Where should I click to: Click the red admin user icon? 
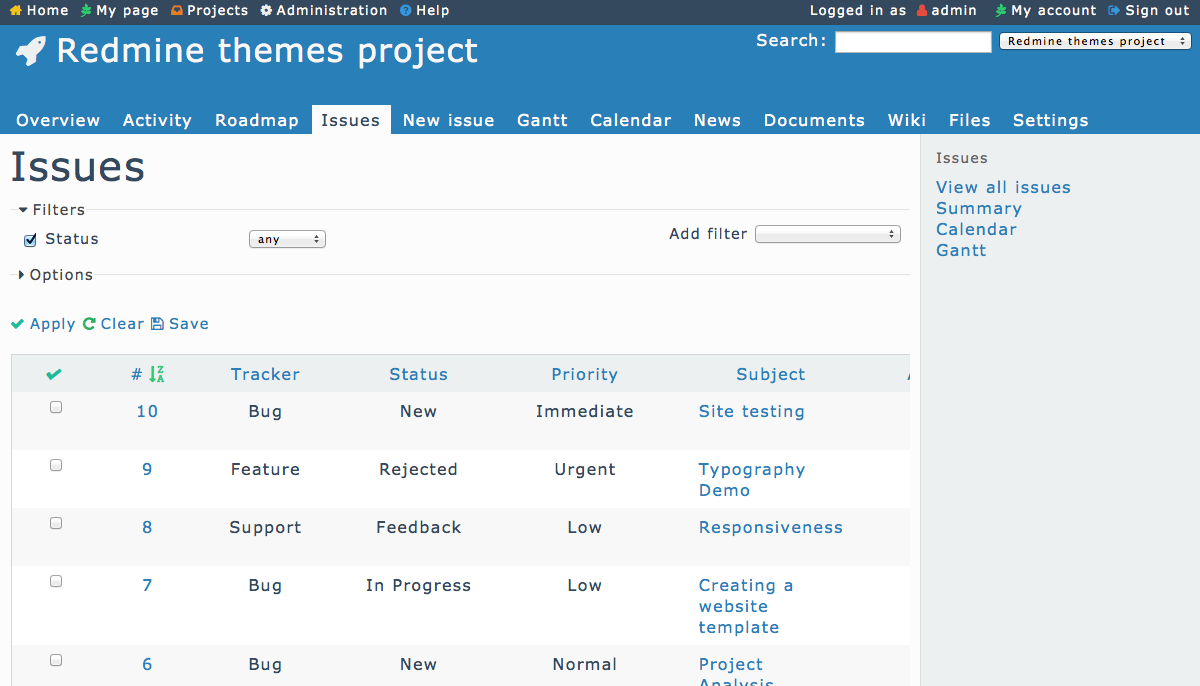(x=922, y=11)
